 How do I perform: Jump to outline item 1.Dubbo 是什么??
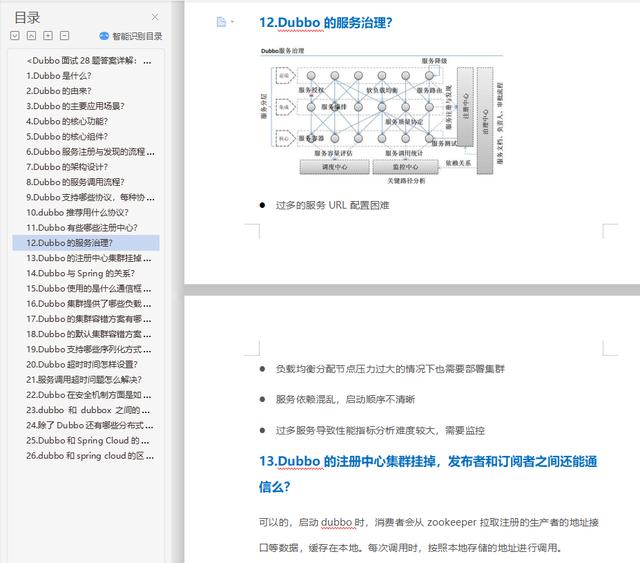pos(59,76)
